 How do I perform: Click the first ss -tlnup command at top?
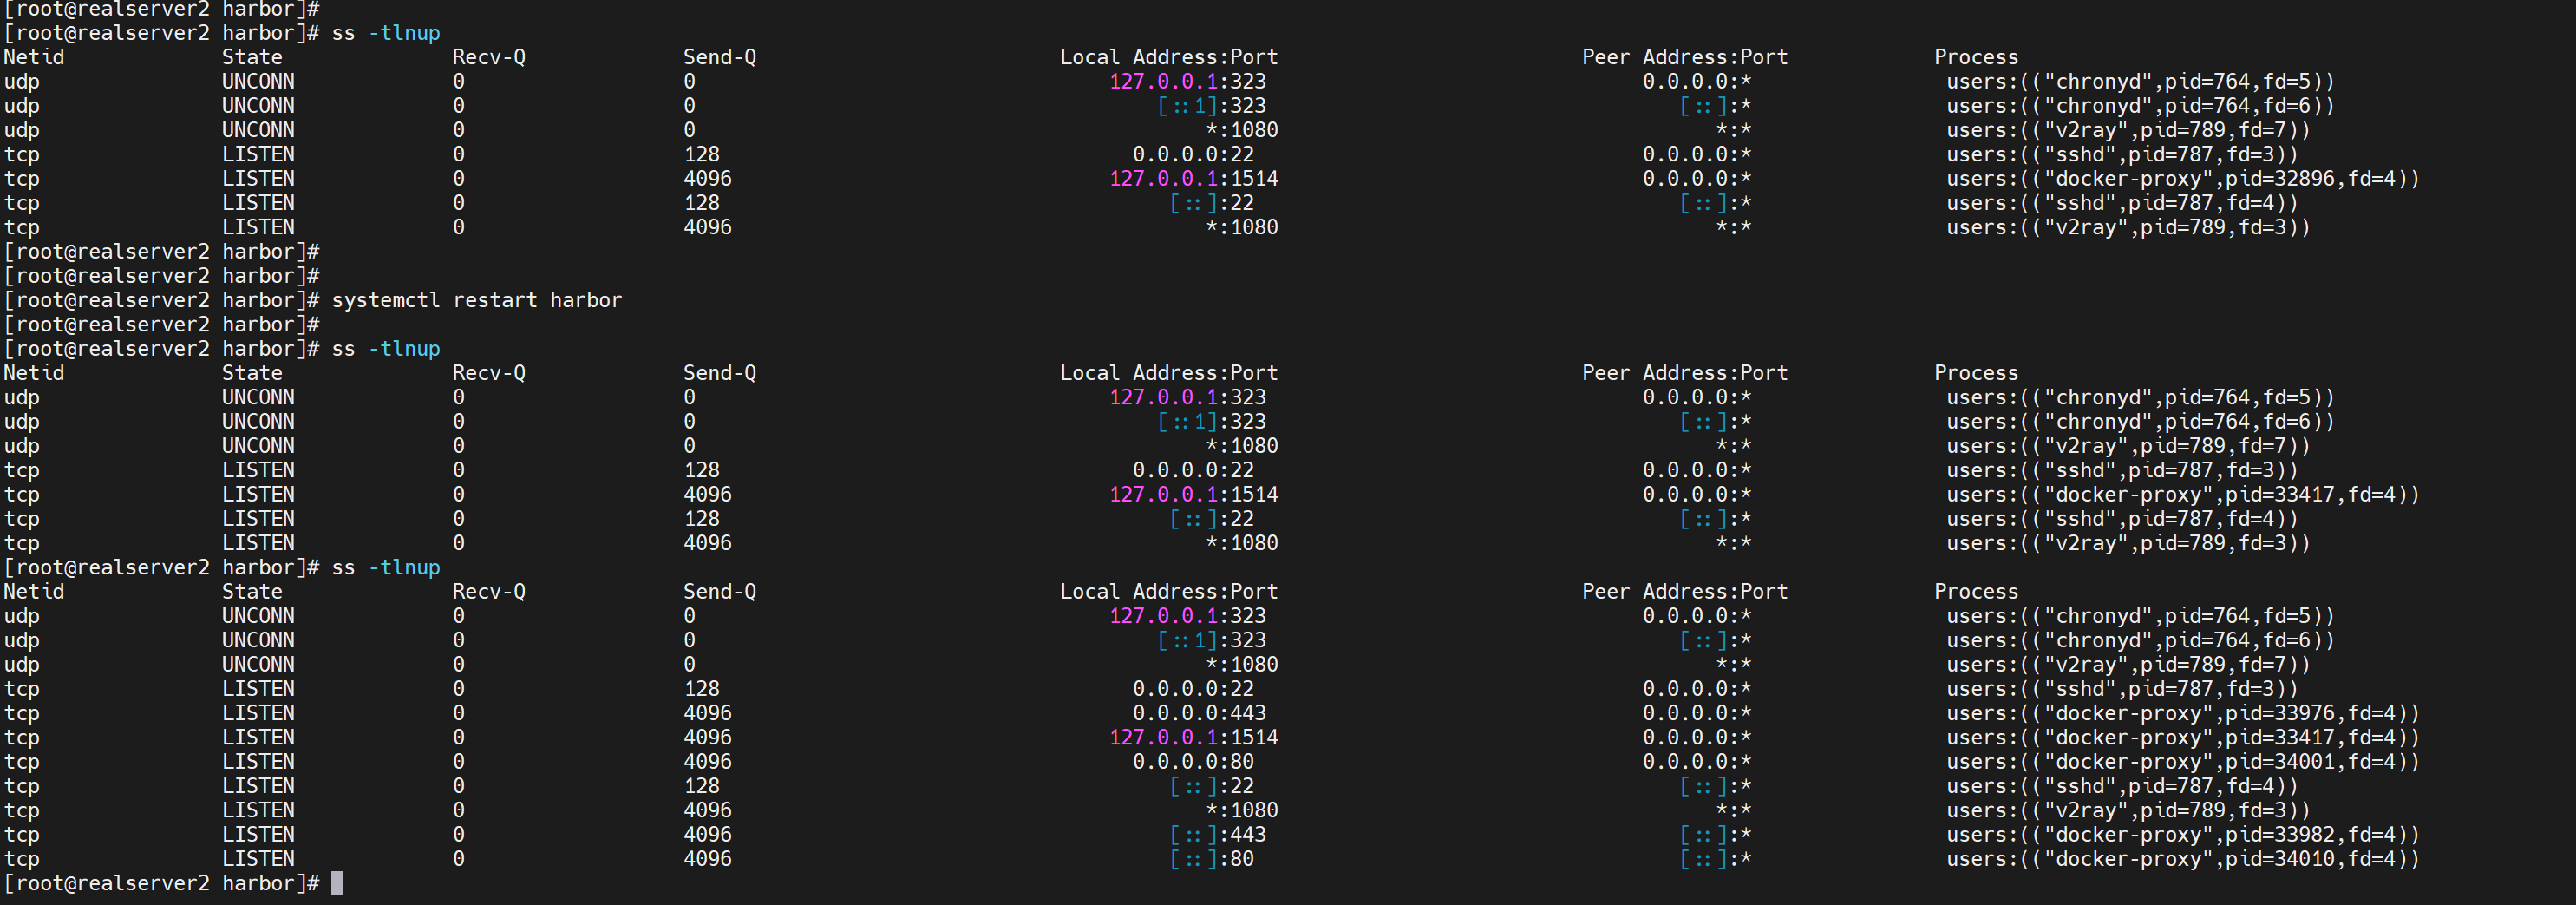point(385,33)
